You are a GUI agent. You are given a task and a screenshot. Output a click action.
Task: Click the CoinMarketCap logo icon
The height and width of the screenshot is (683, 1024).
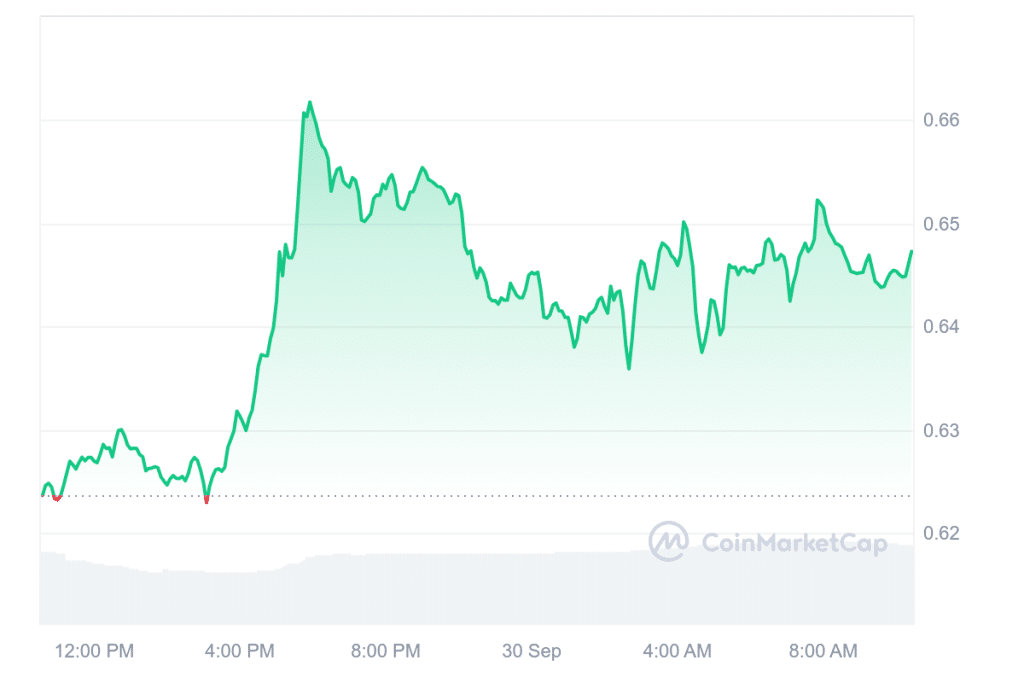pos(669,542)
